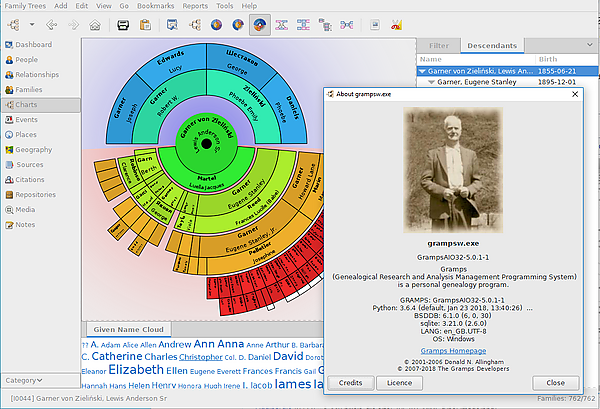Open the Help menu
The image size is (600, 409).
pyautogui.click(x=249, y=6)
